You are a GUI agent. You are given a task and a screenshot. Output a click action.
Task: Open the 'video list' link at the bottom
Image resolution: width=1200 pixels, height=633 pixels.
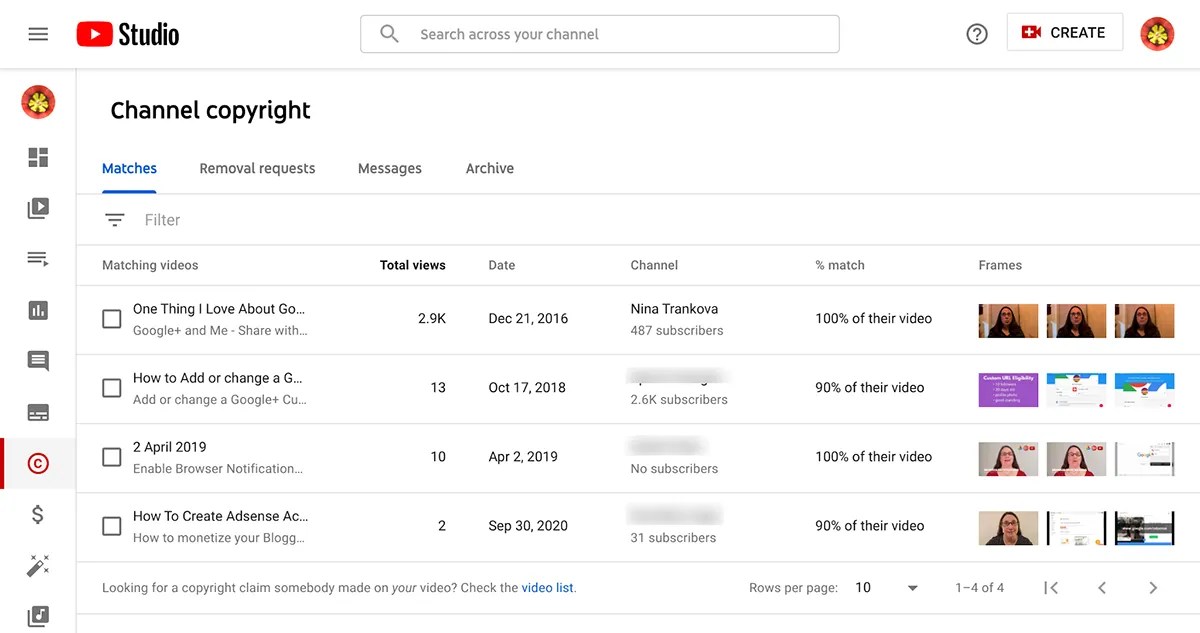[547, 588]
